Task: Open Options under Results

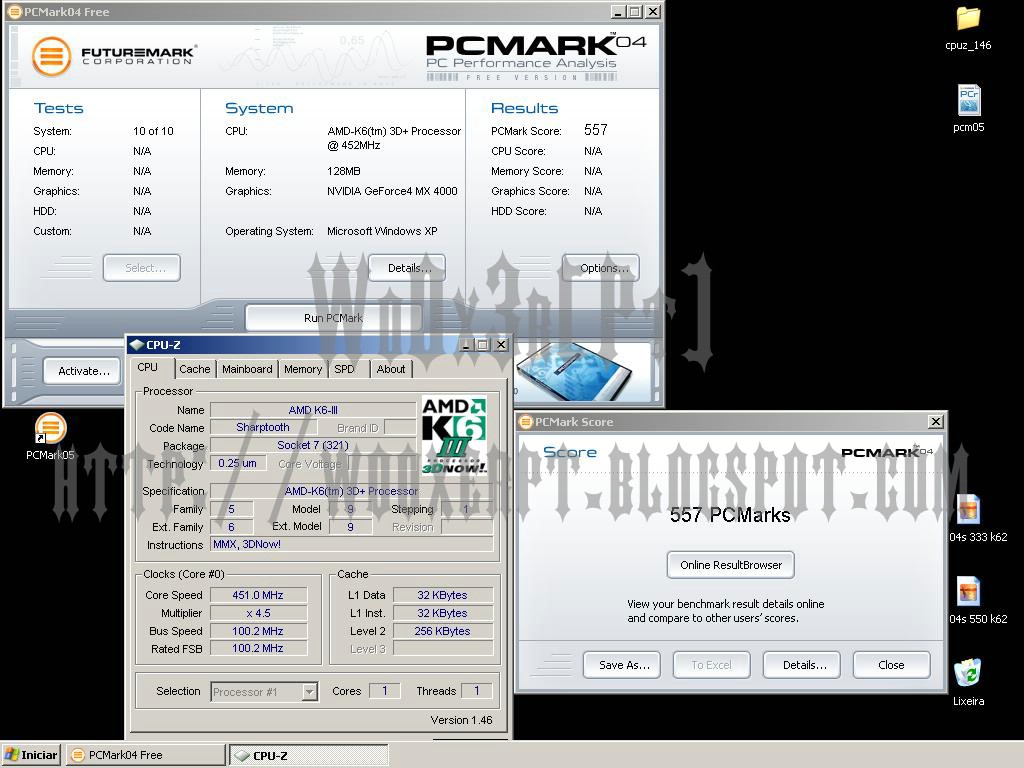Action: pos(601,268)
